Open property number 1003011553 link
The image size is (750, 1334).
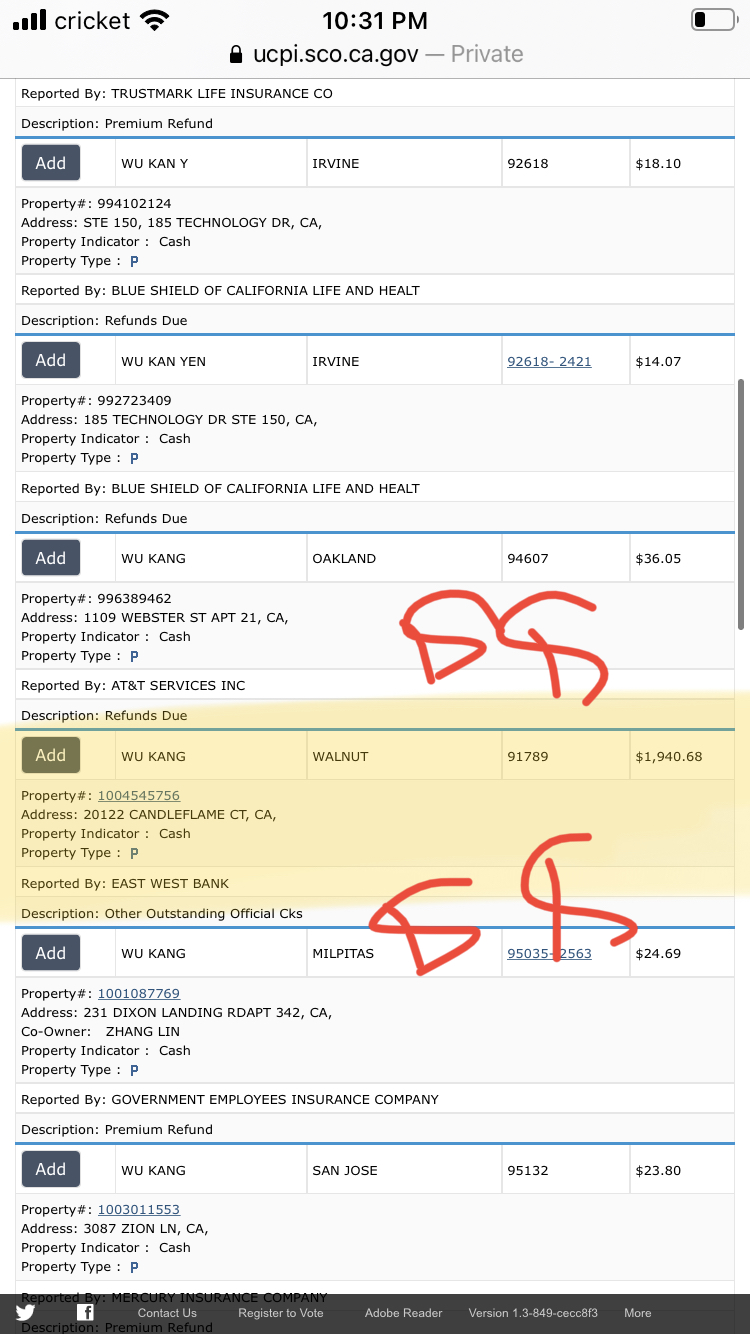click(x=139, y=1209)
